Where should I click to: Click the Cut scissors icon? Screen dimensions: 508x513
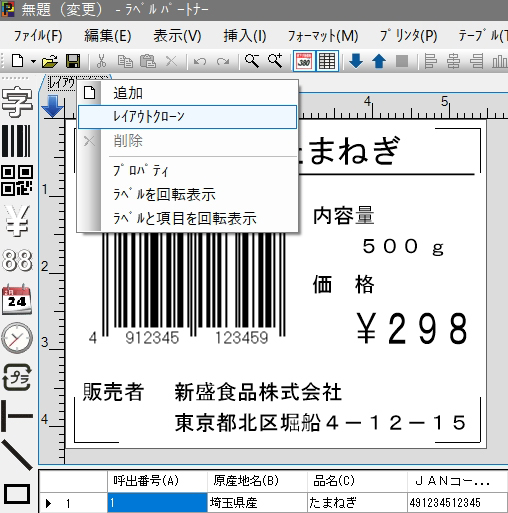pyautogui.click(x=101, y=61)
